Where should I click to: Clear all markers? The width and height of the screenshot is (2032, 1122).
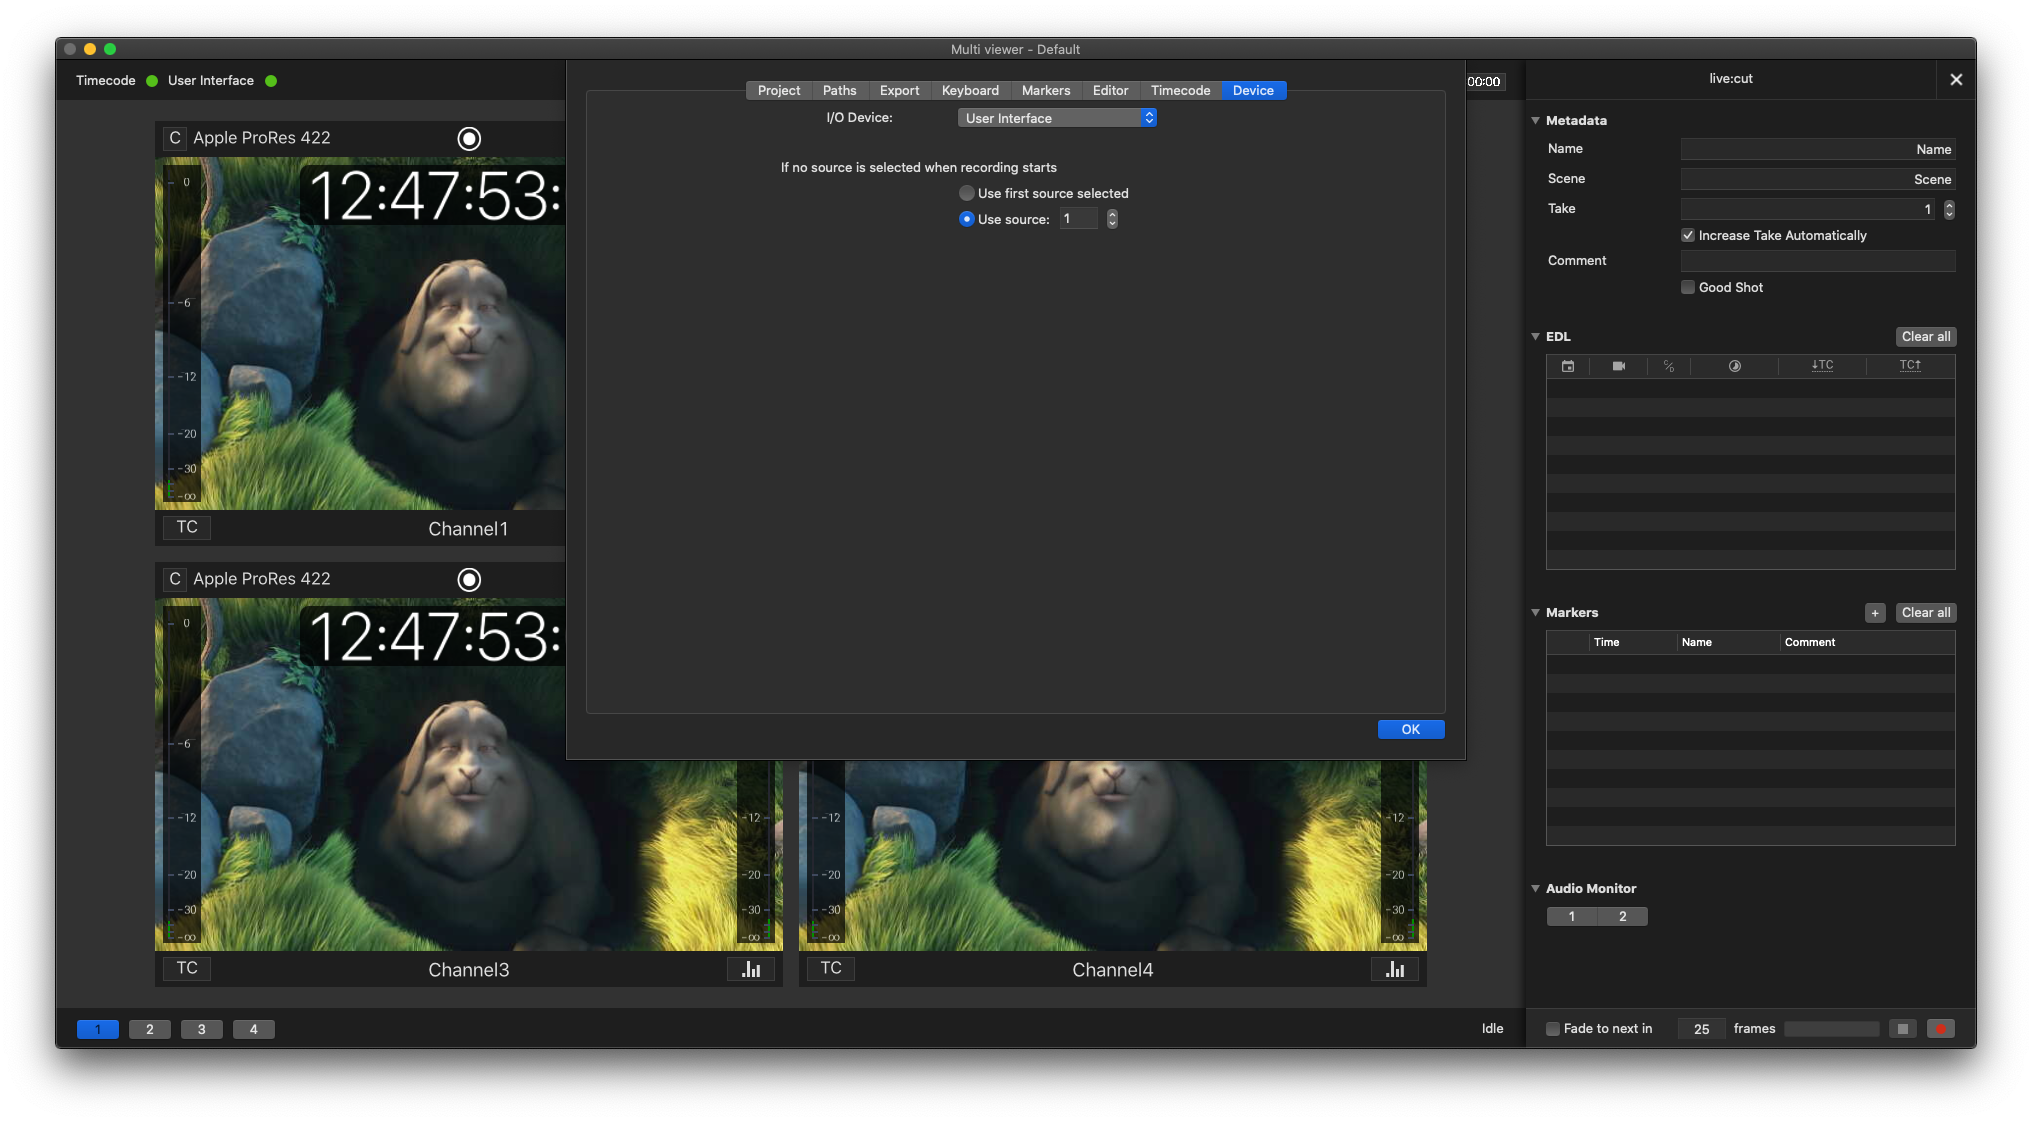[x=1926, y=613]
